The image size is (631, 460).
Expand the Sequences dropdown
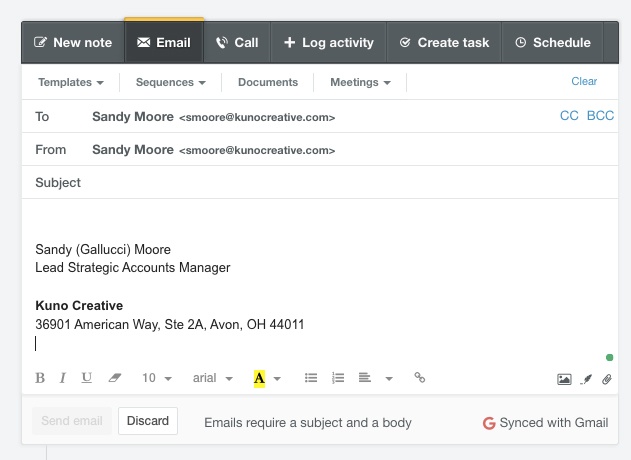click(170, 82)
